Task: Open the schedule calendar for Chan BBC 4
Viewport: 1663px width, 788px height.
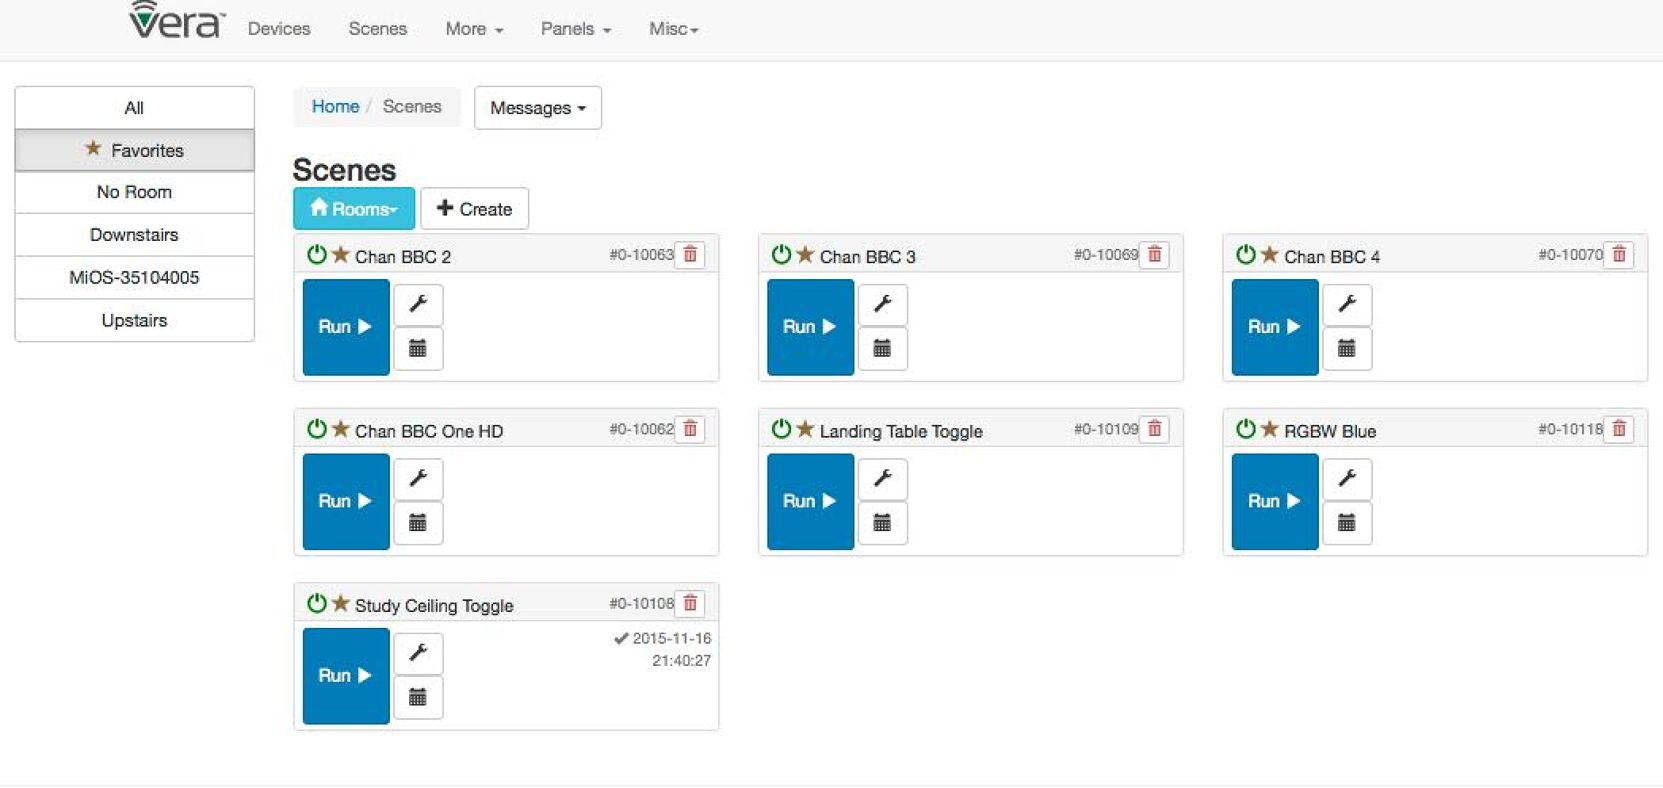Action: pos(1347,348)
